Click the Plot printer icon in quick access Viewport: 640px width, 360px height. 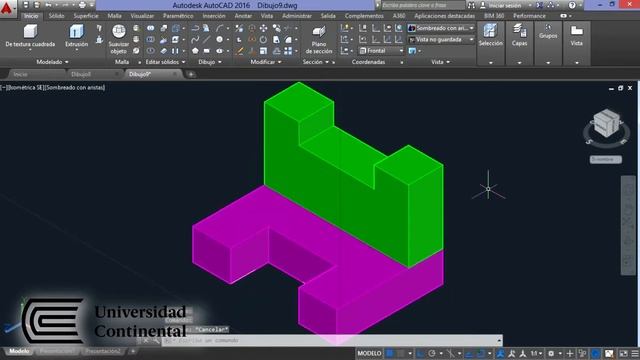82,5
